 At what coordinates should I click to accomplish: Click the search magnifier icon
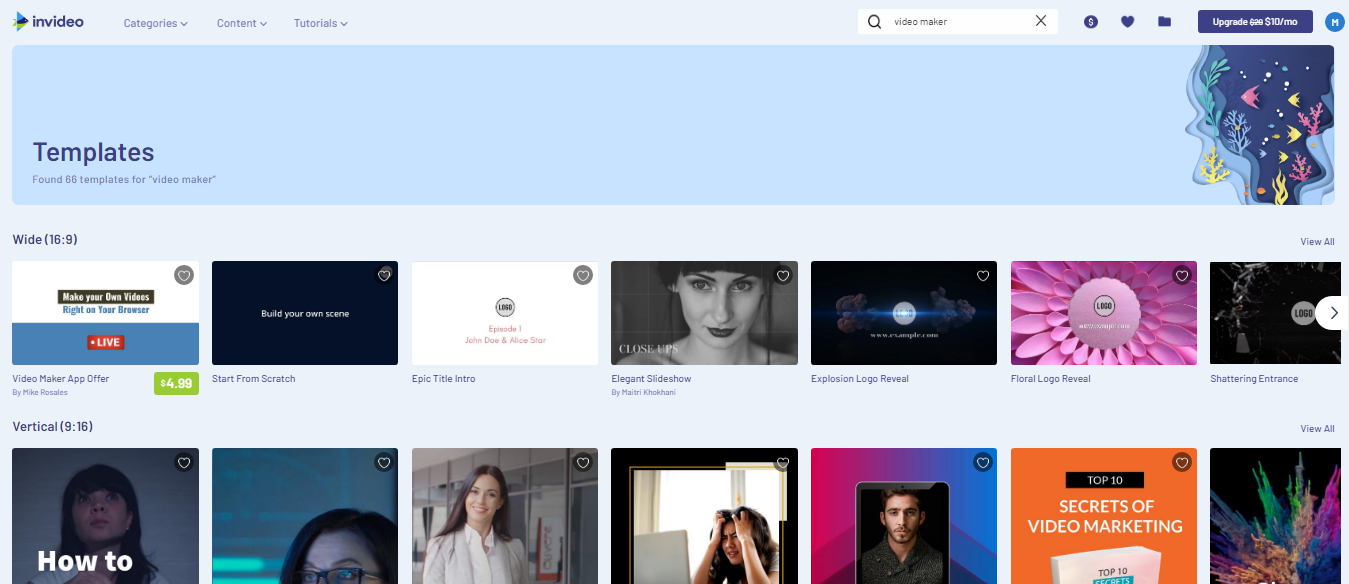pyautogui.click(x=873, y=21)
